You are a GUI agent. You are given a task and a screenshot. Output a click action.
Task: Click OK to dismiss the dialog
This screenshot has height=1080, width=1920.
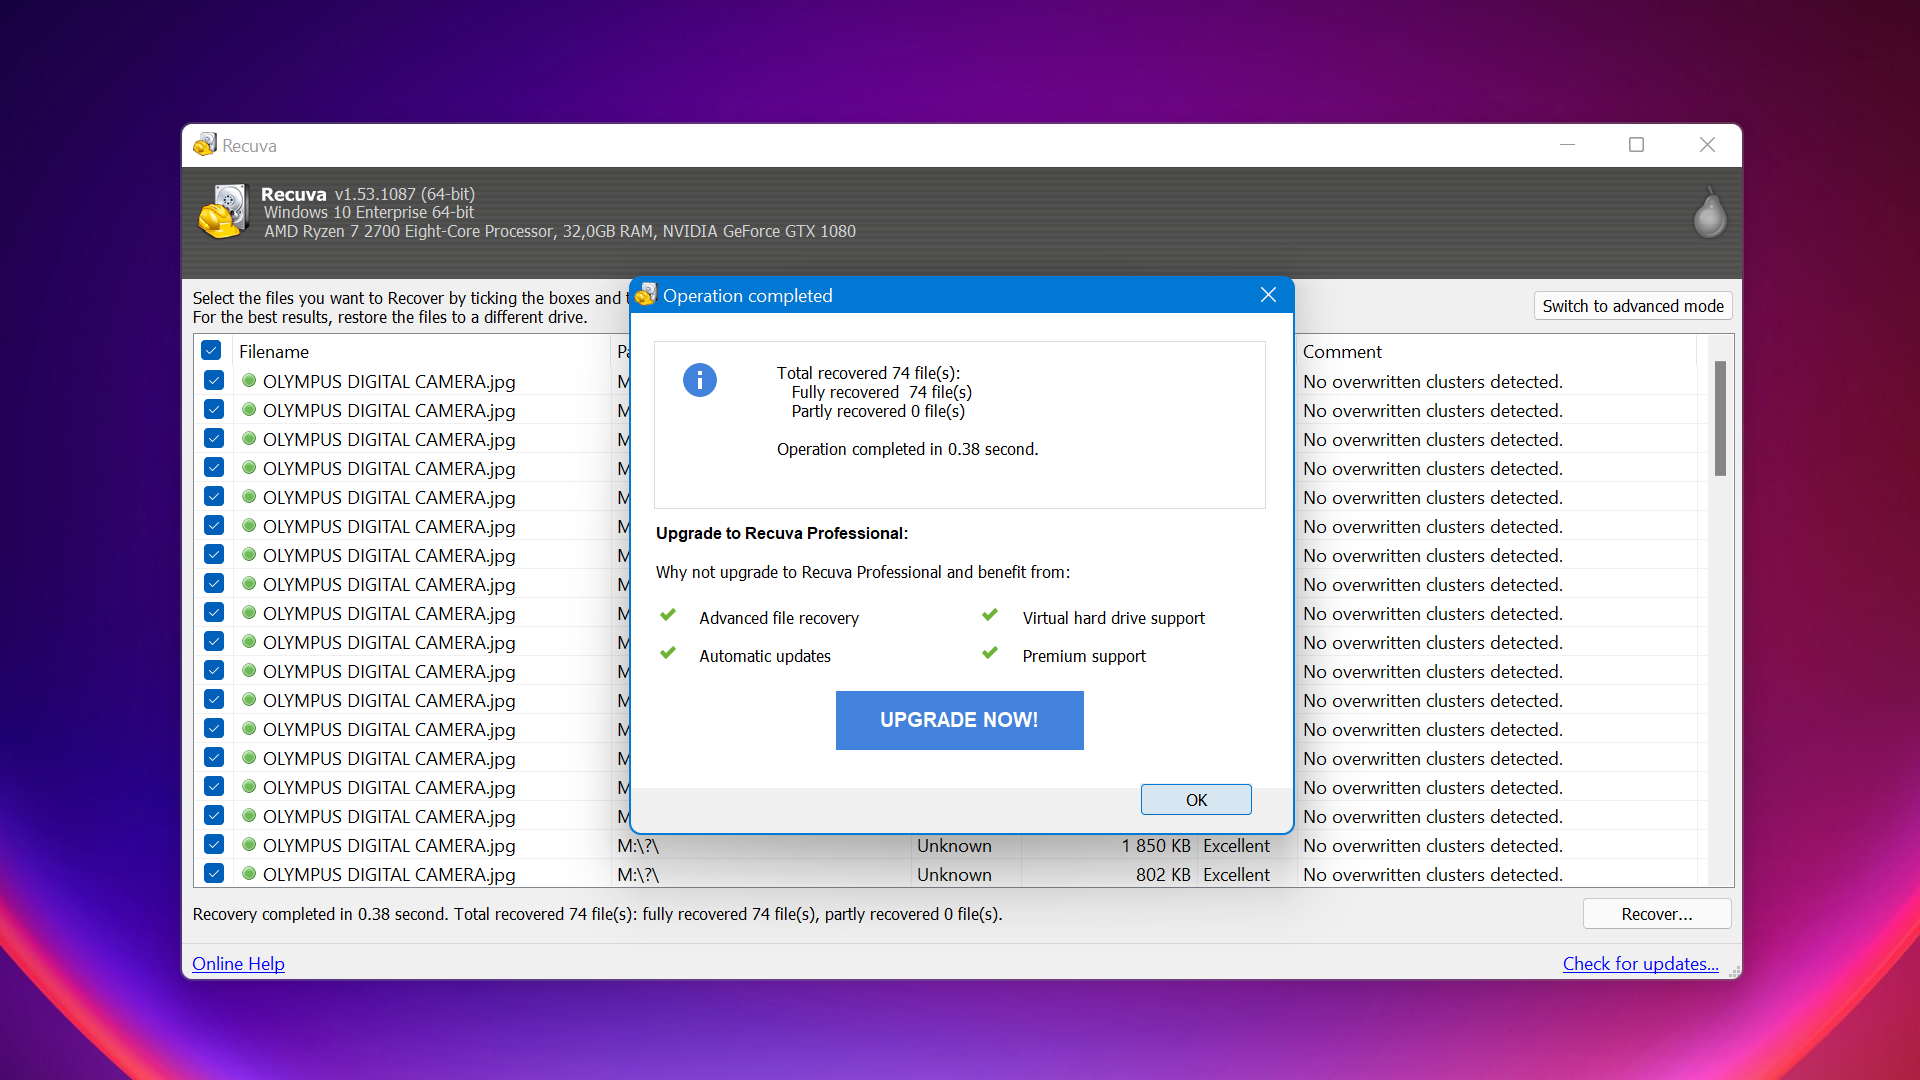click(x=1196, y=800)
